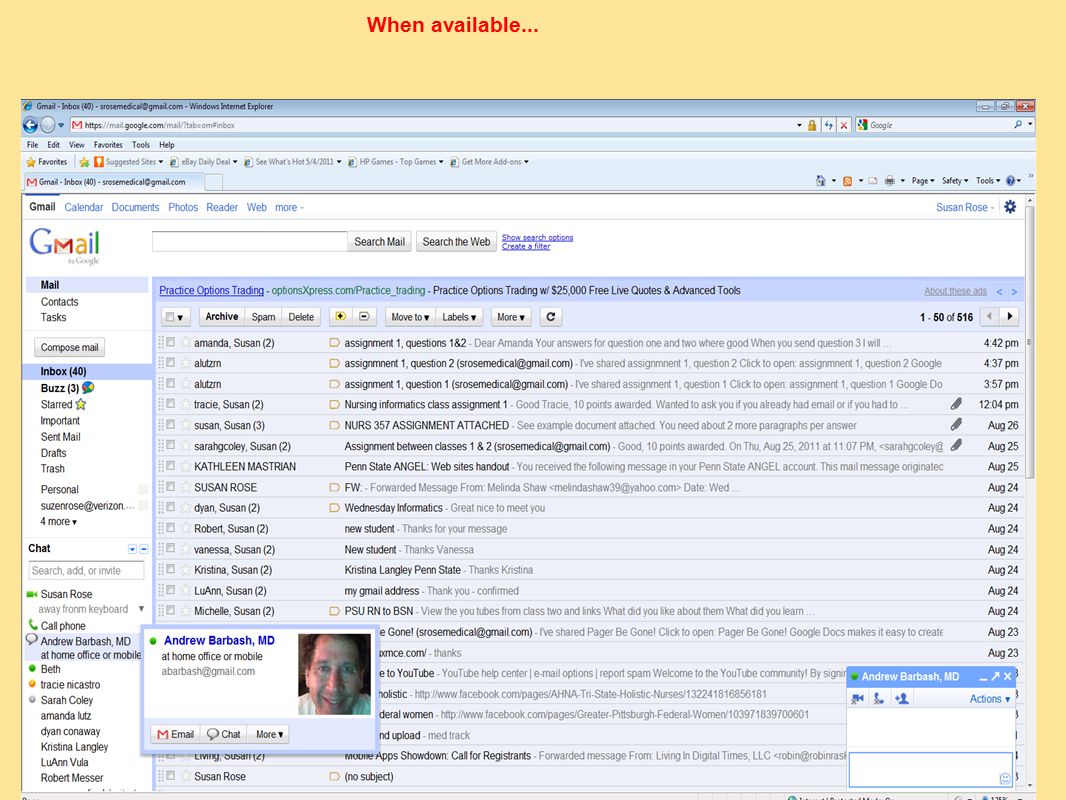Screen dimensions: 1066x800
Task: Open the Labels dropdown
Action: 459,317
